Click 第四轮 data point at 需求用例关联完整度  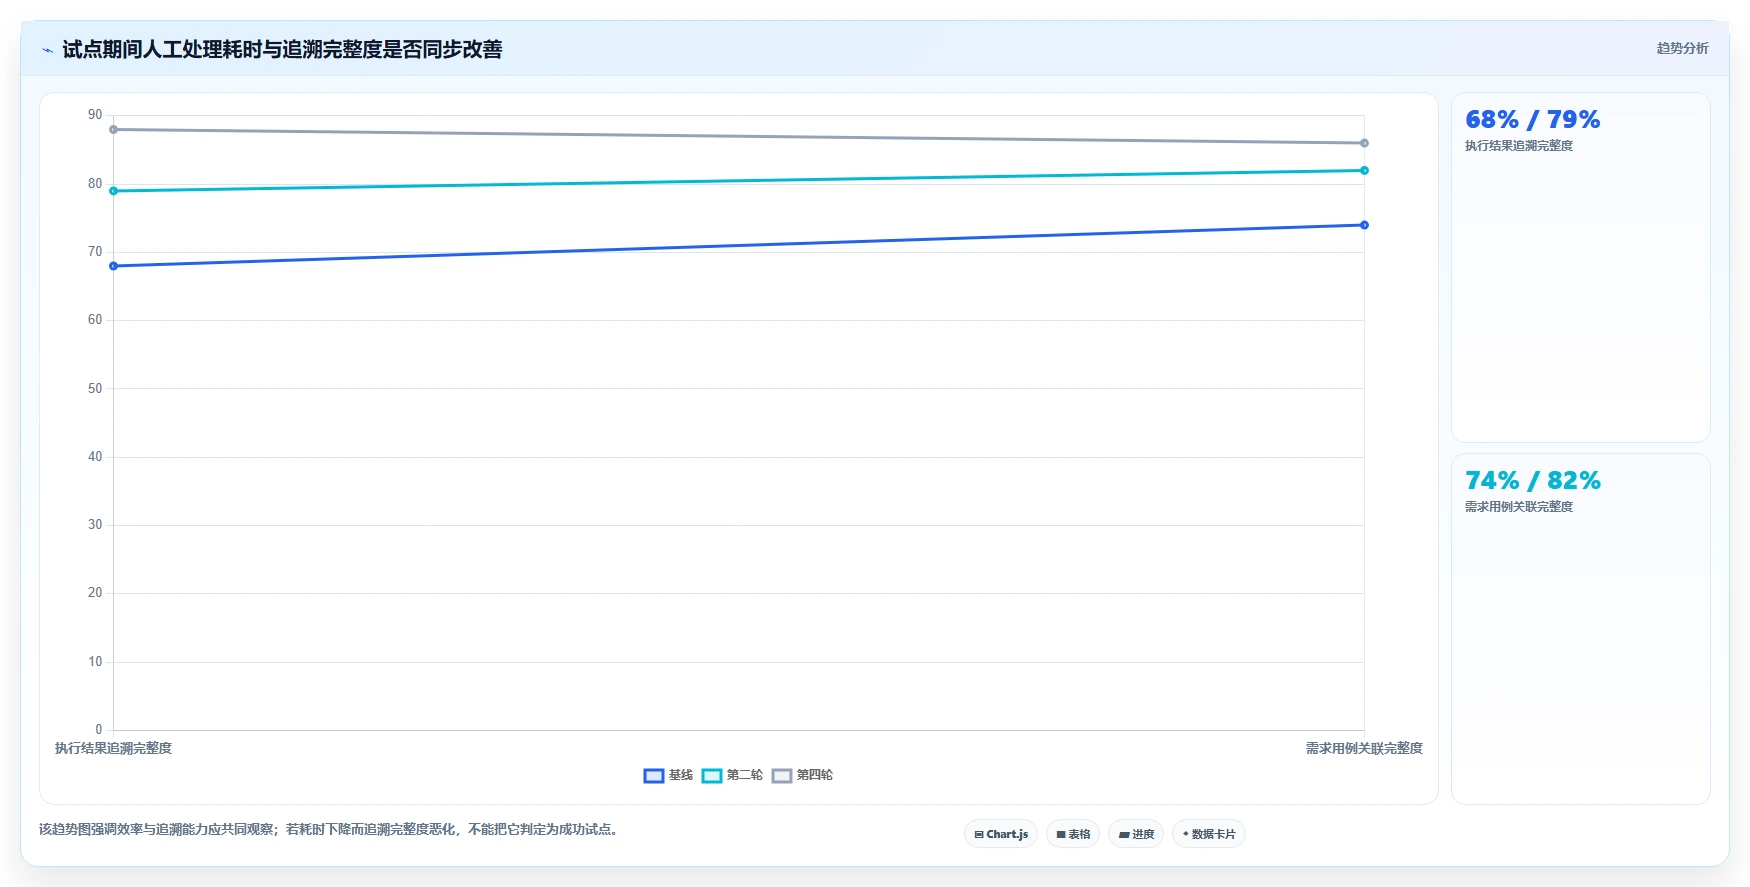click(x=1364, y=143)
